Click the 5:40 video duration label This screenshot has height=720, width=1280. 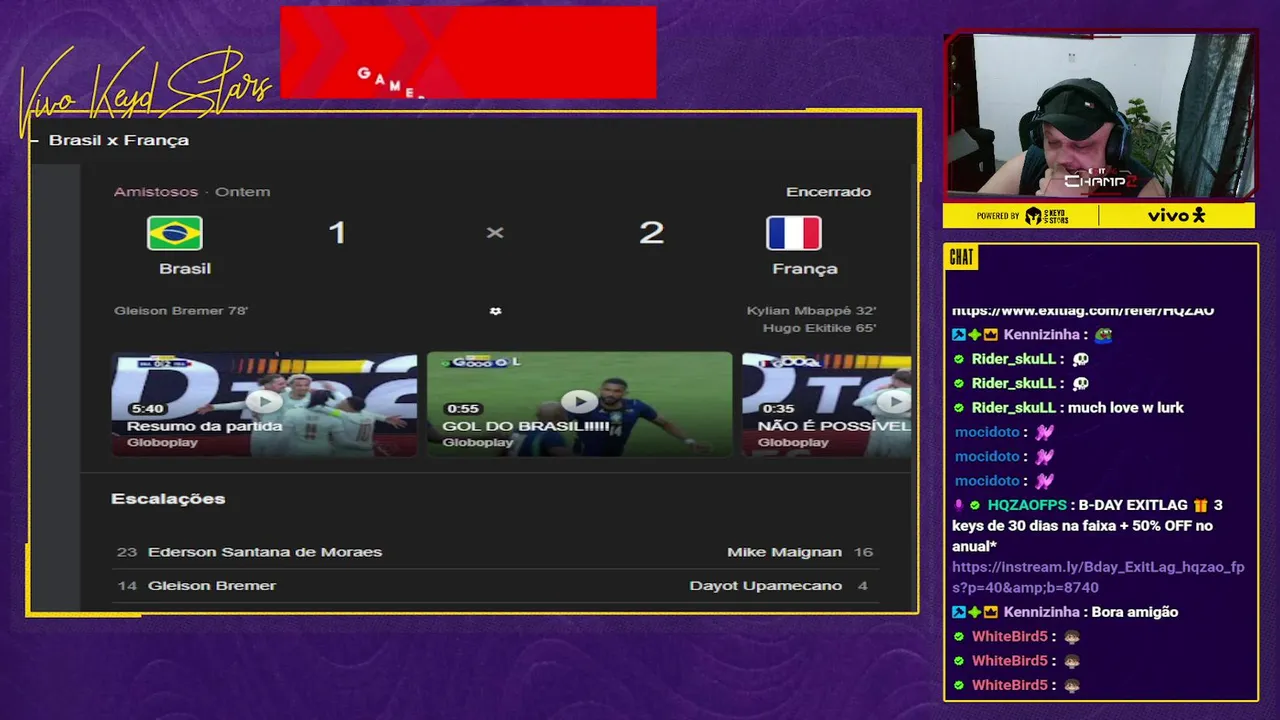click(x=147, y=409)
